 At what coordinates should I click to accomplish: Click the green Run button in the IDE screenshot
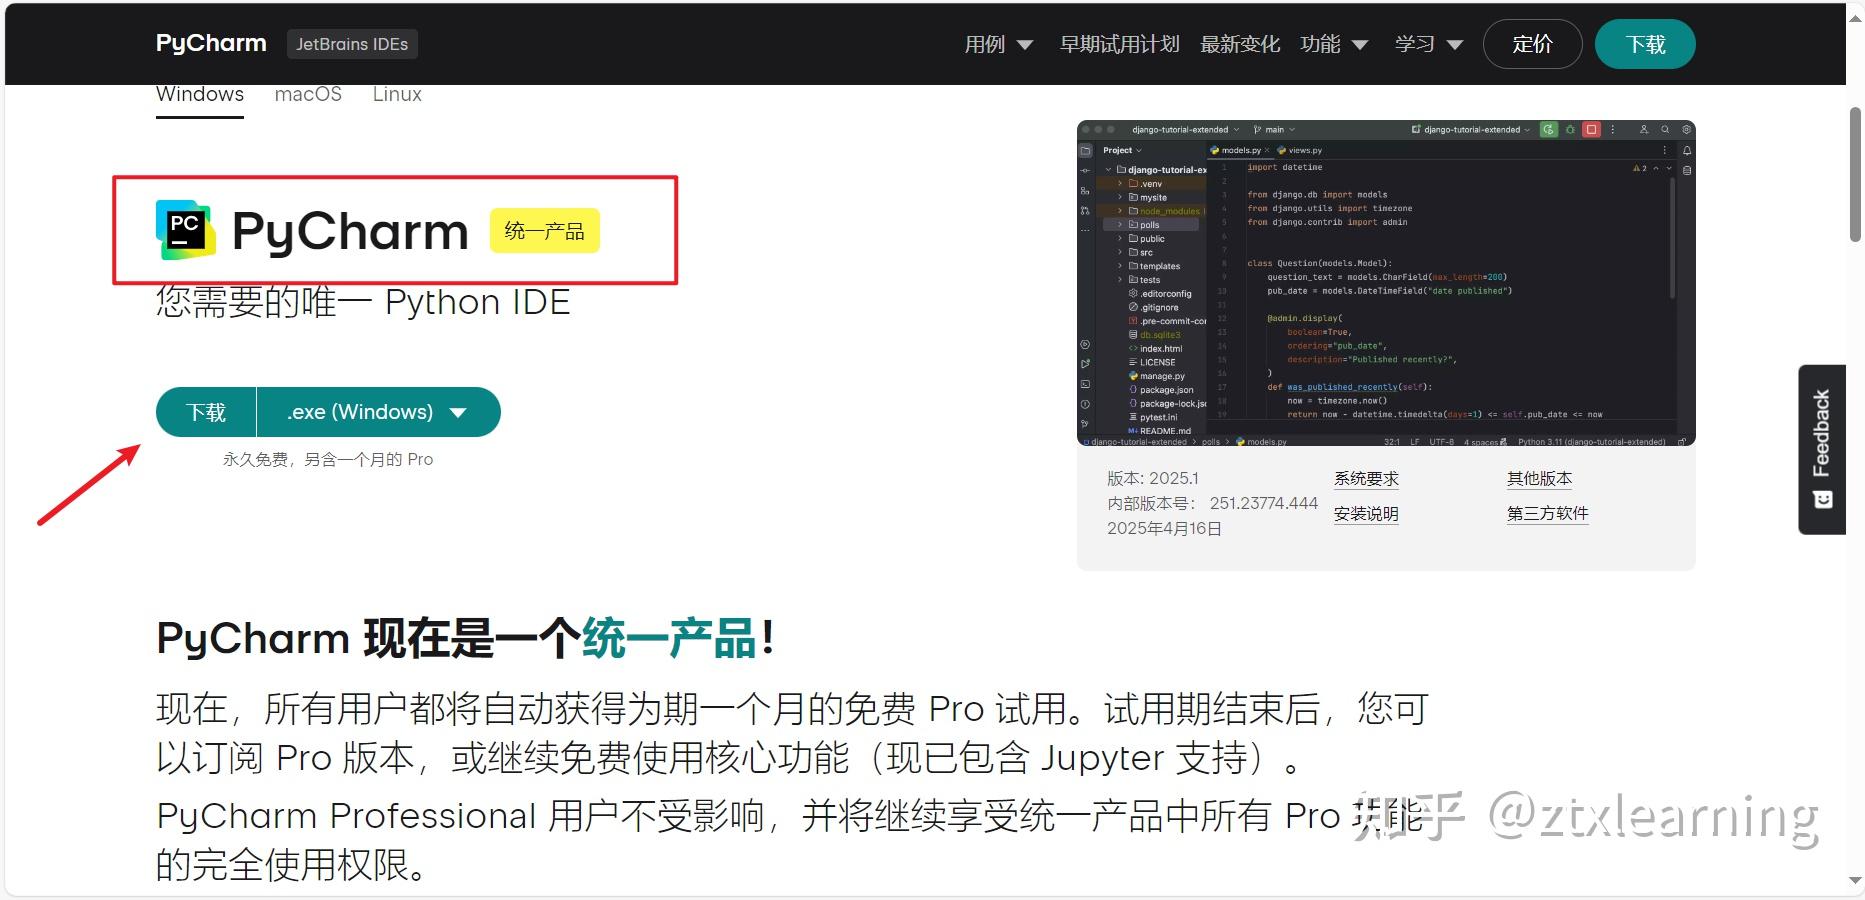[1549, 130]
